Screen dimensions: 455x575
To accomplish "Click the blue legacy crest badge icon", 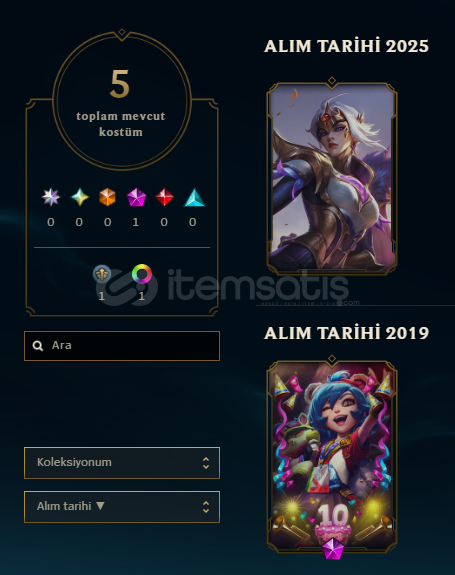I will tap(102, 274).
